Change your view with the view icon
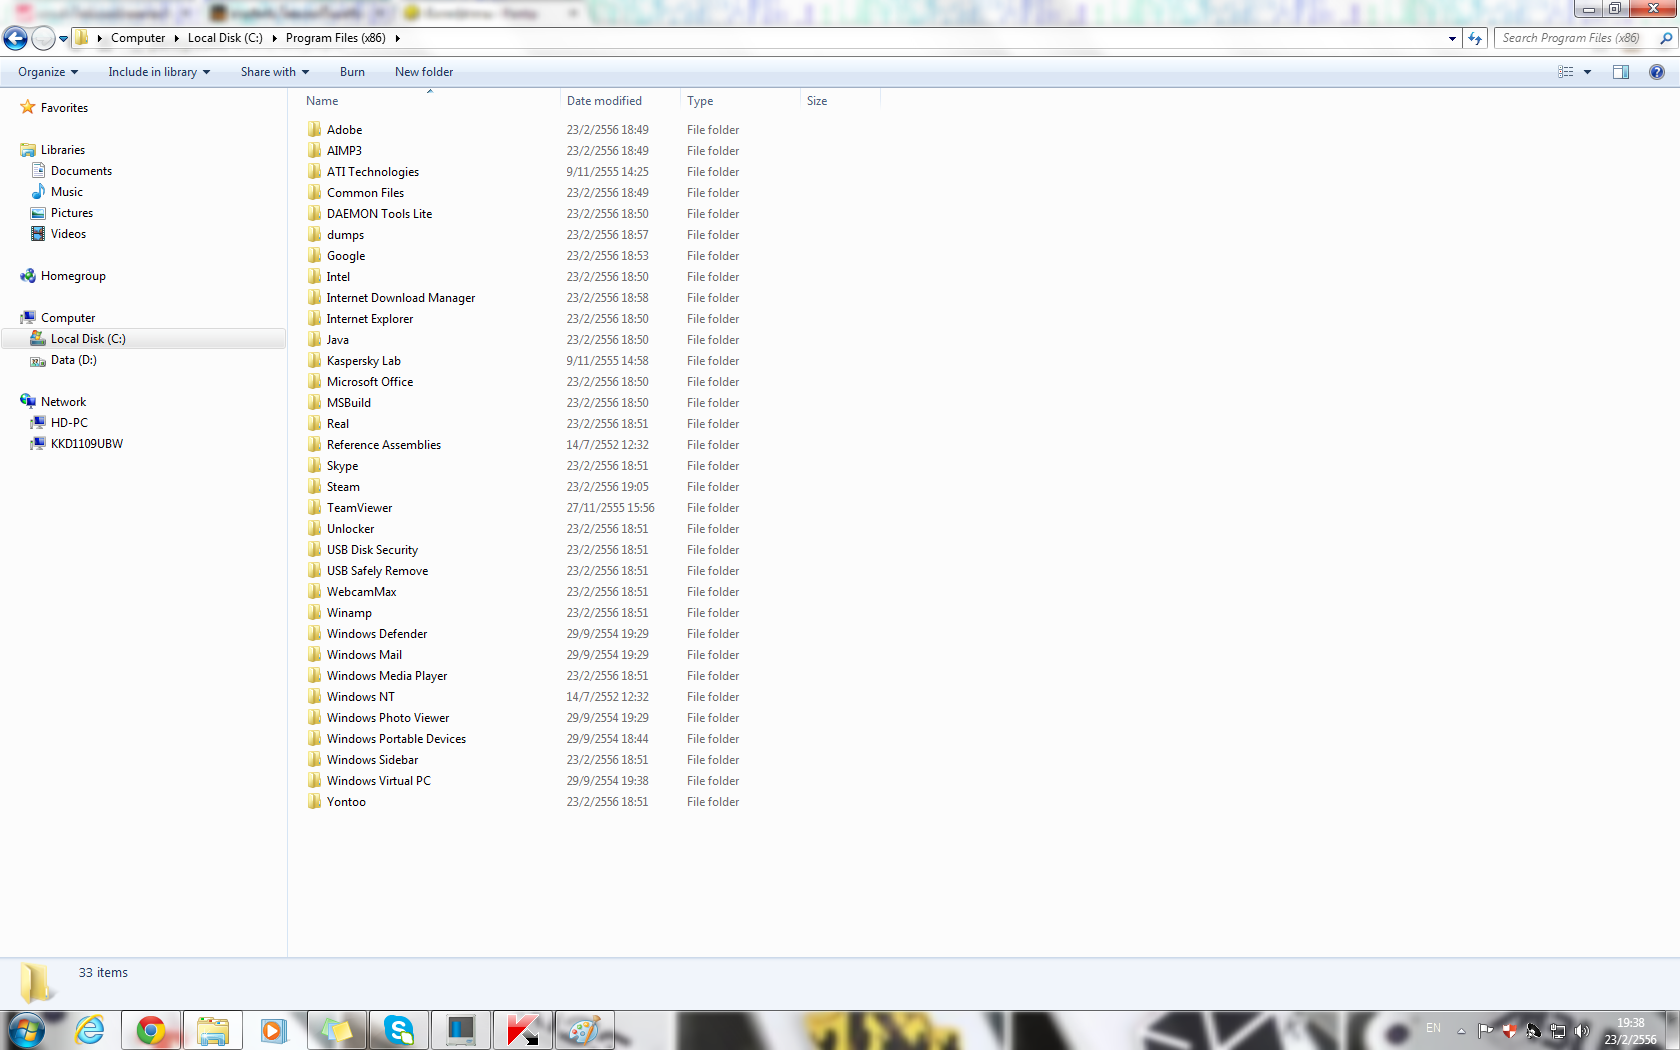1680x1050 pixels. click(x=1566, y=72)
